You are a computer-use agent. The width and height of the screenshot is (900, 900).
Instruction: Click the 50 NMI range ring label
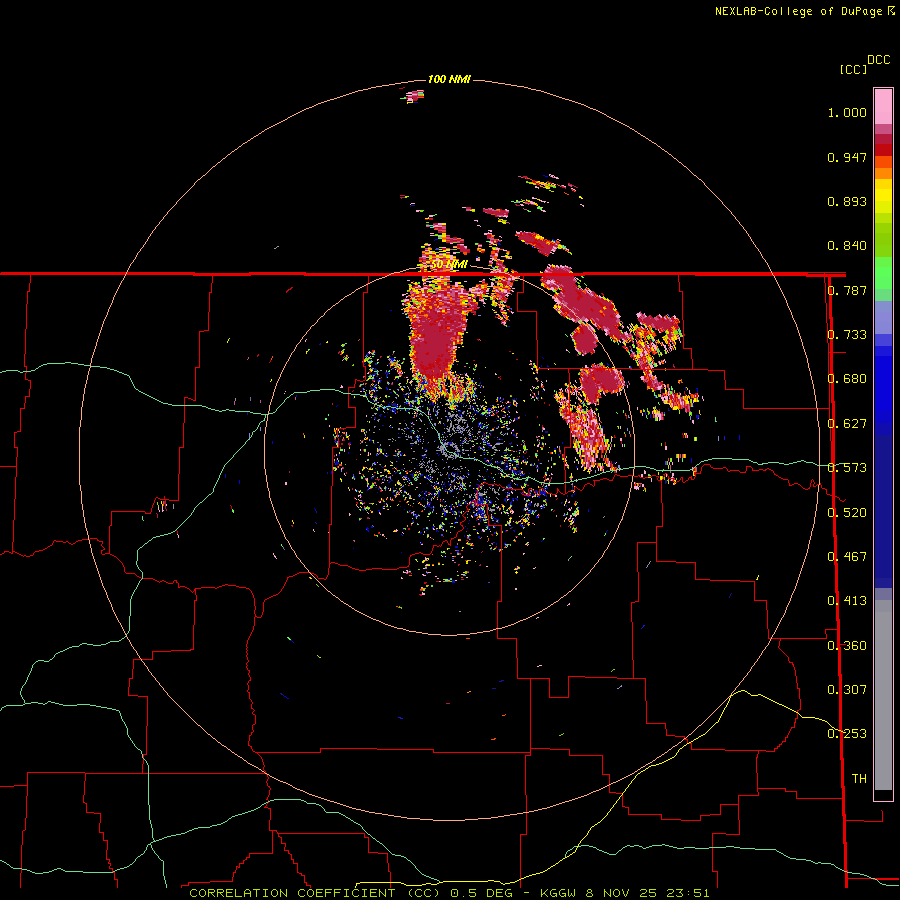(x=449, y=264)
